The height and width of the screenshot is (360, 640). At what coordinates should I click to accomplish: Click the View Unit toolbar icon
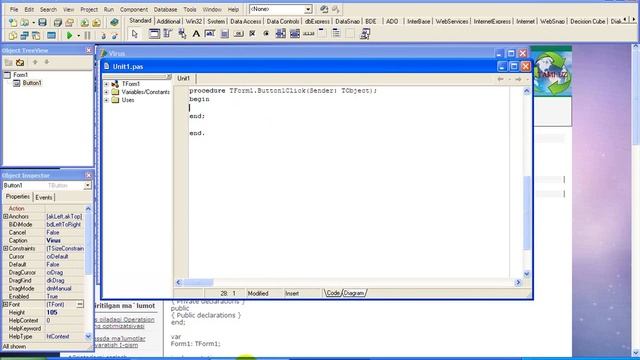pos(13,36)
